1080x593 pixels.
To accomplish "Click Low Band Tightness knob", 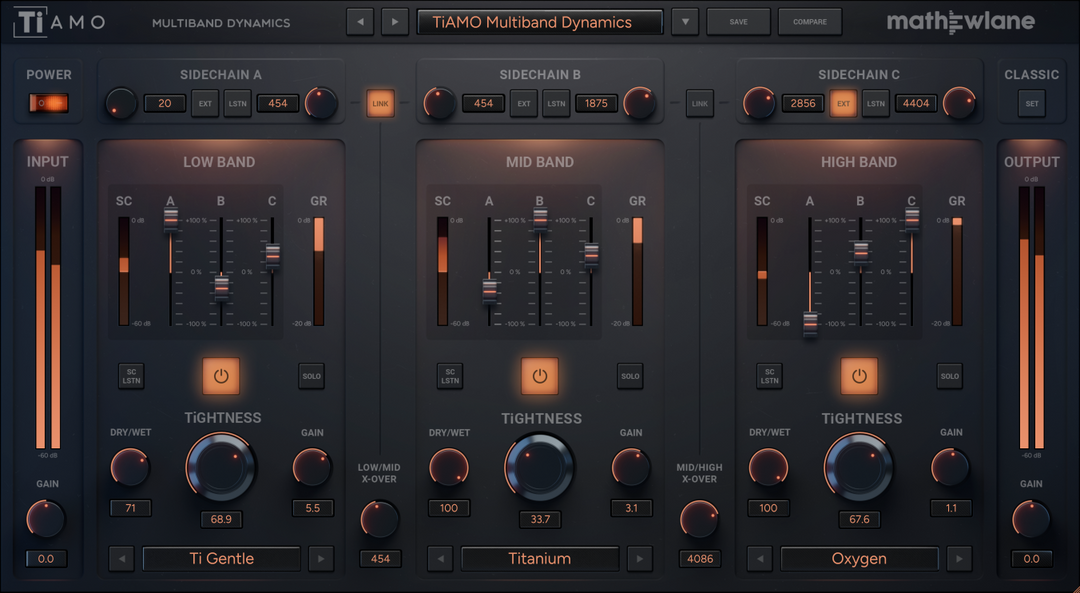I will [221, 467].
